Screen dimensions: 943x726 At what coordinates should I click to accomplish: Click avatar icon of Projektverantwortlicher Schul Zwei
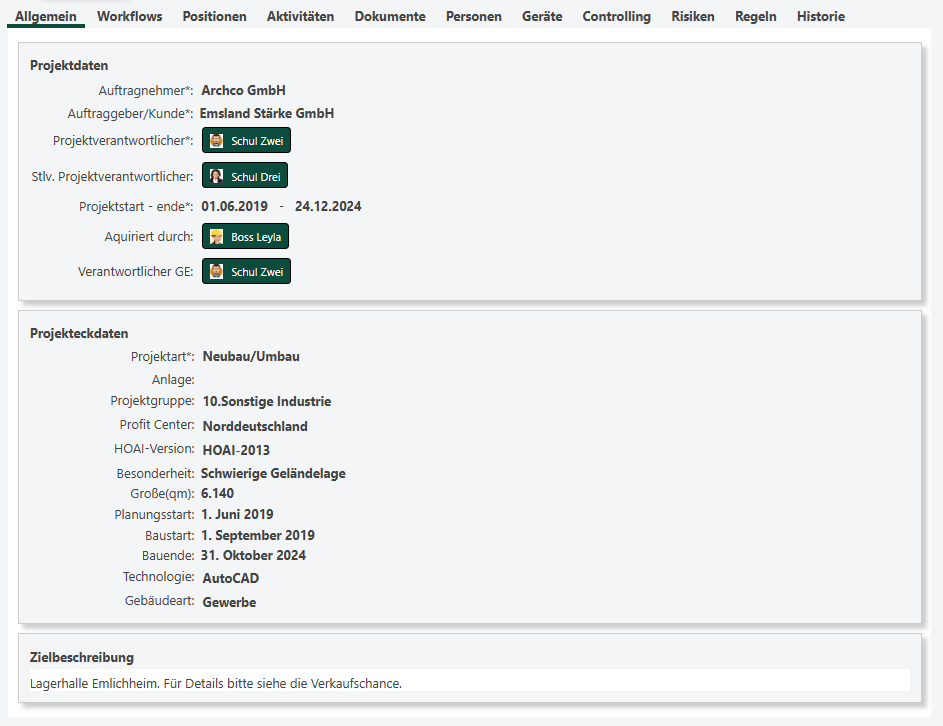[216, 141]
